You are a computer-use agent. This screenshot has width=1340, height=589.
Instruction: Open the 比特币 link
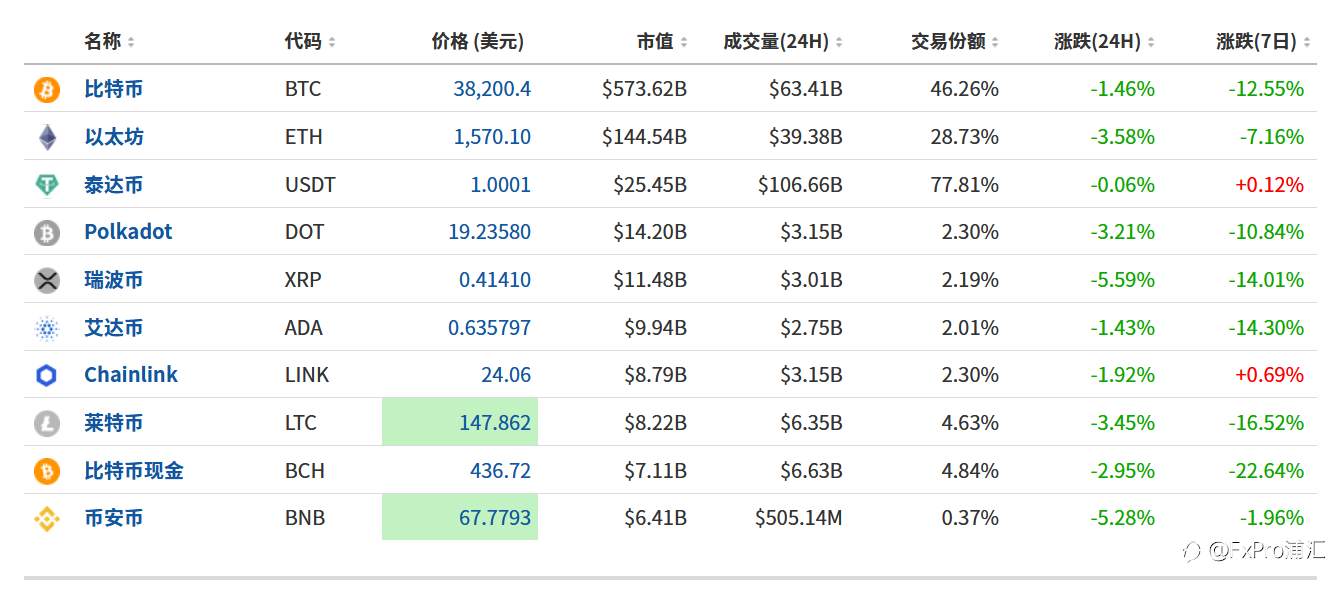pyautogui.click(x=113, y=89)
